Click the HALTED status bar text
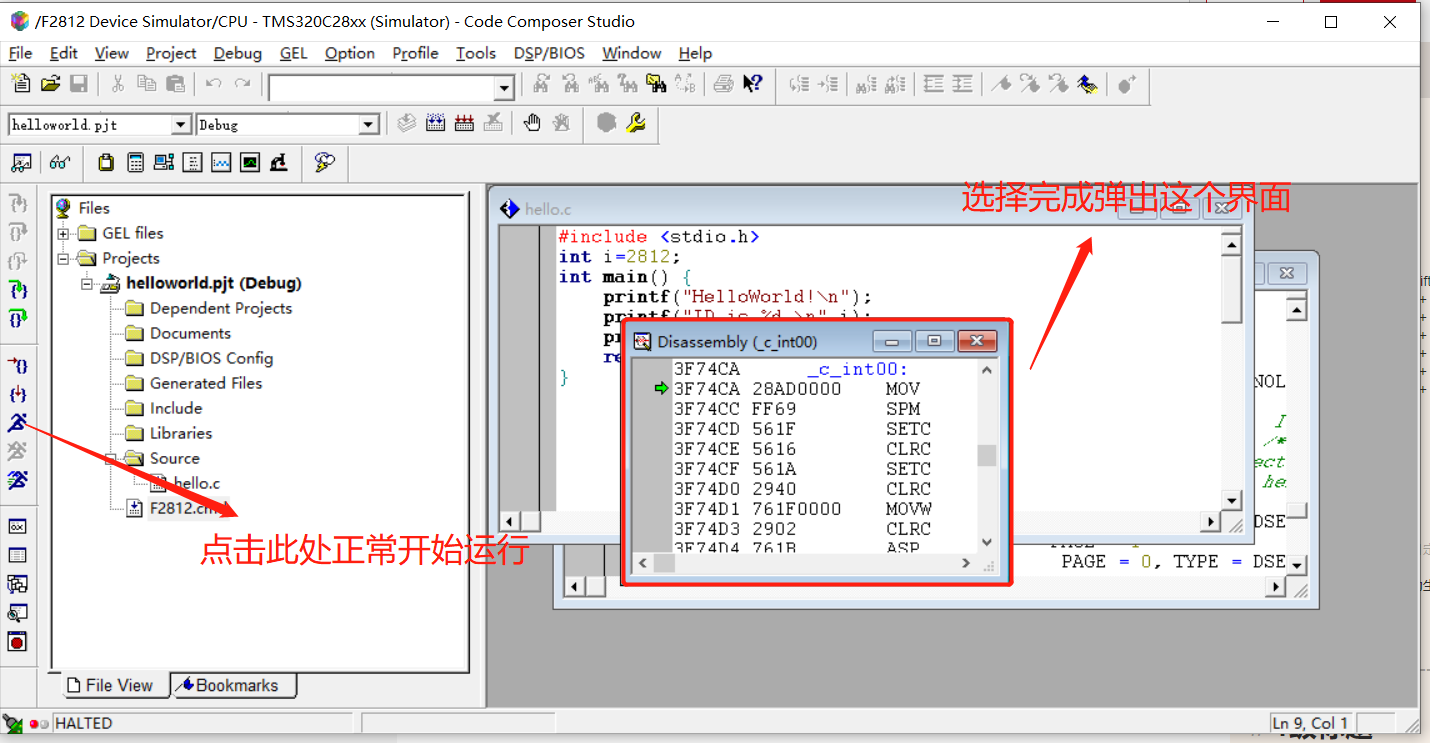1430x743 pixels. click(83, 723)
